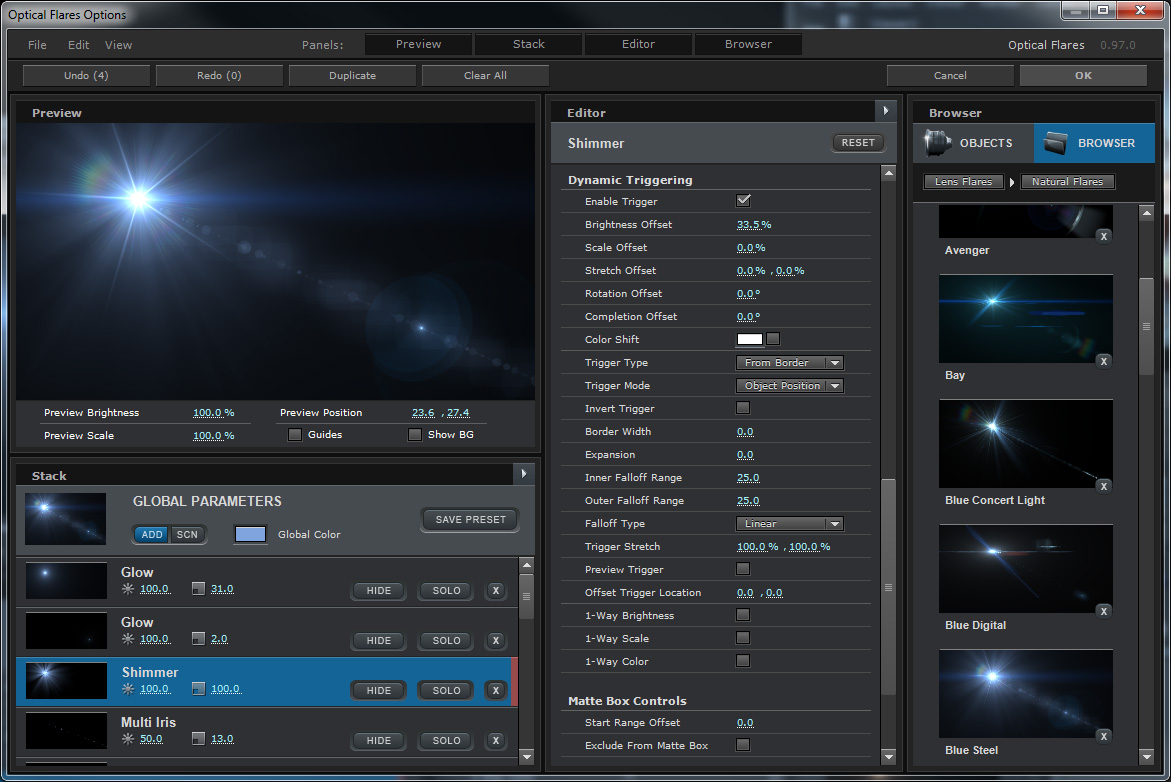Open the Browser folder icon tab

pos(1056,143)
